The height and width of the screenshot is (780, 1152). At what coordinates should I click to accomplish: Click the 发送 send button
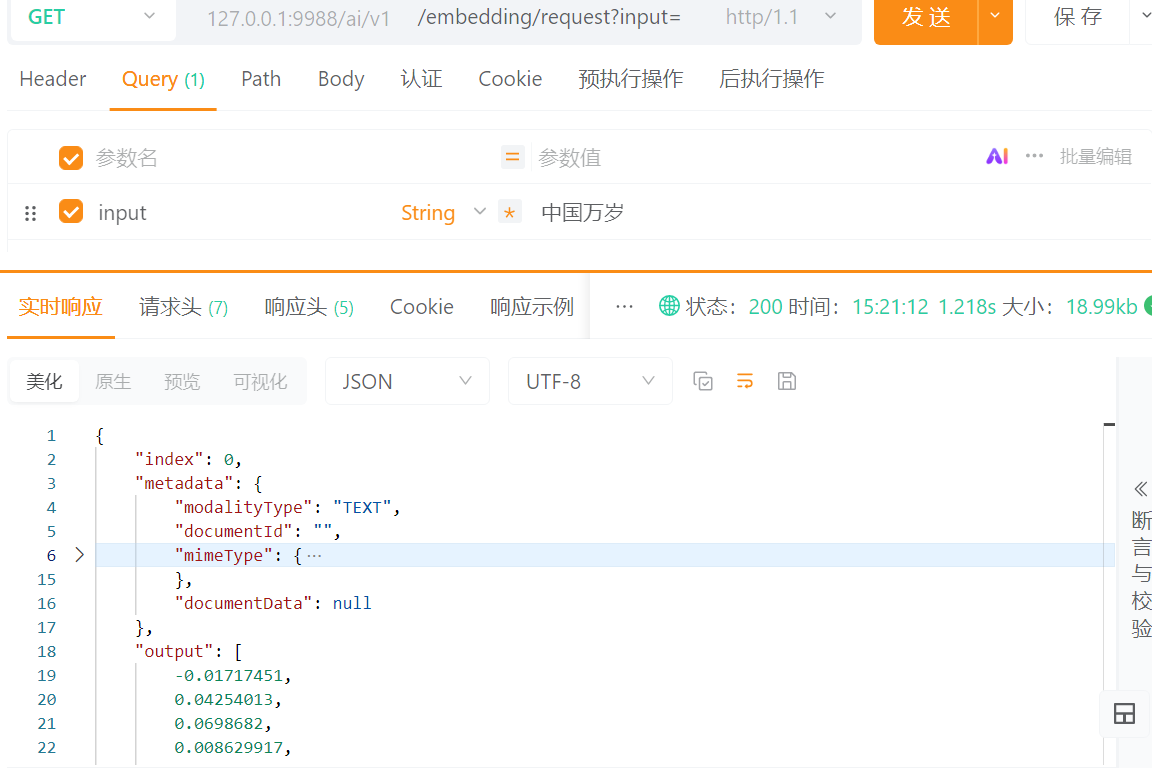point(924,17)
